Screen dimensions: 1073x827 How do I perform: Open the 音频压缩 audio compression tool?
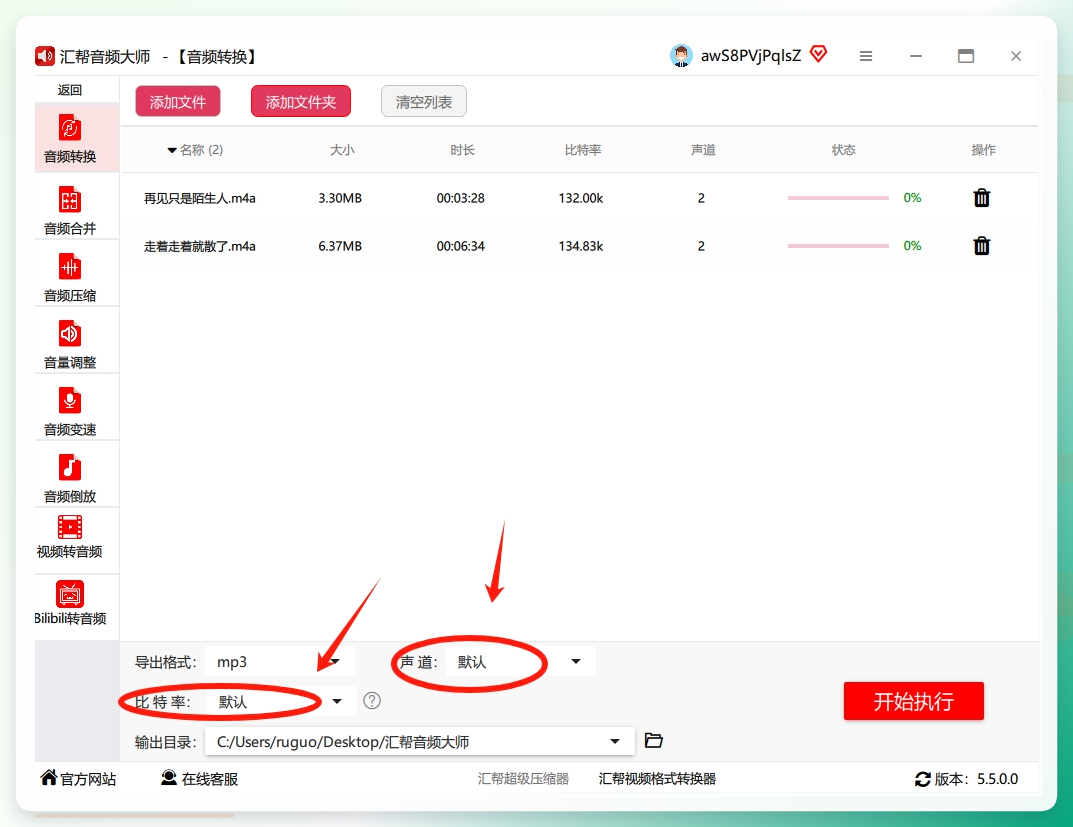coord(70,277)
